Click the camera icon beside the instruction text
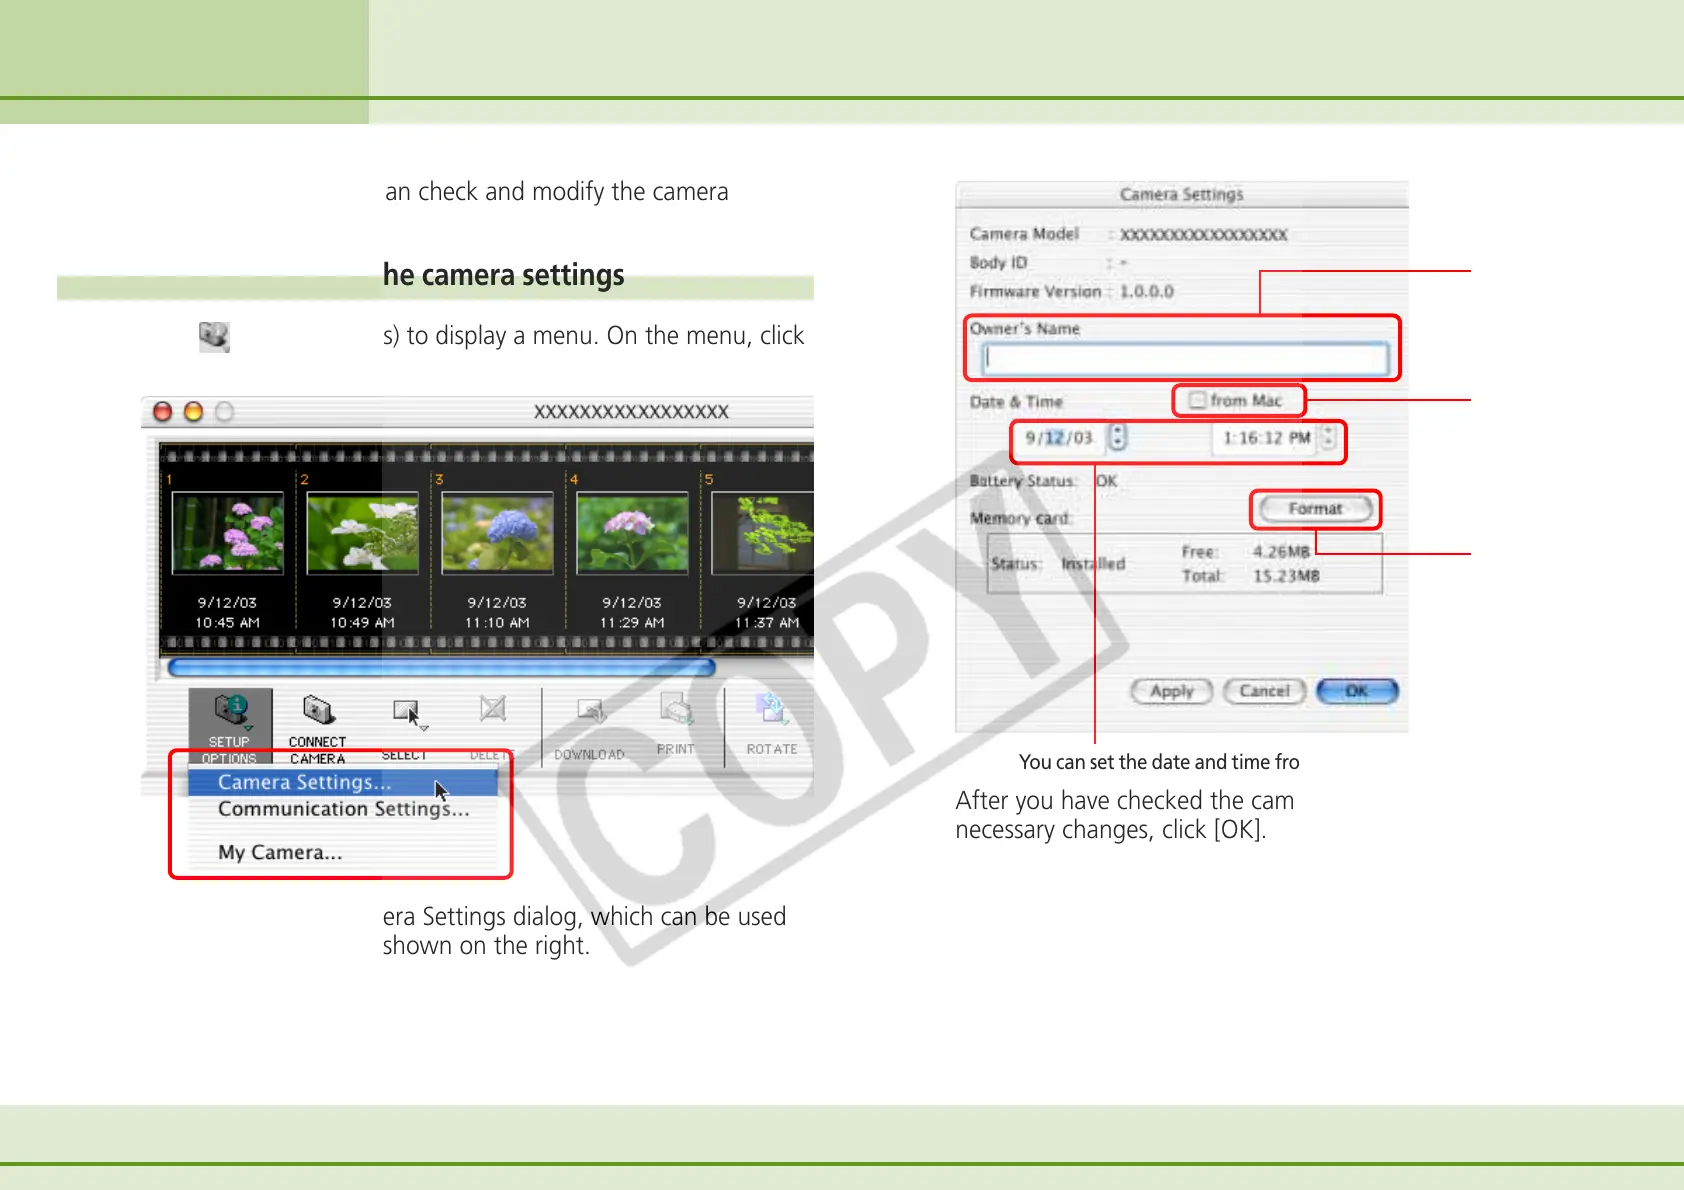The image size is (1684, 1190). pyautogui.click(x=214, y=337)
